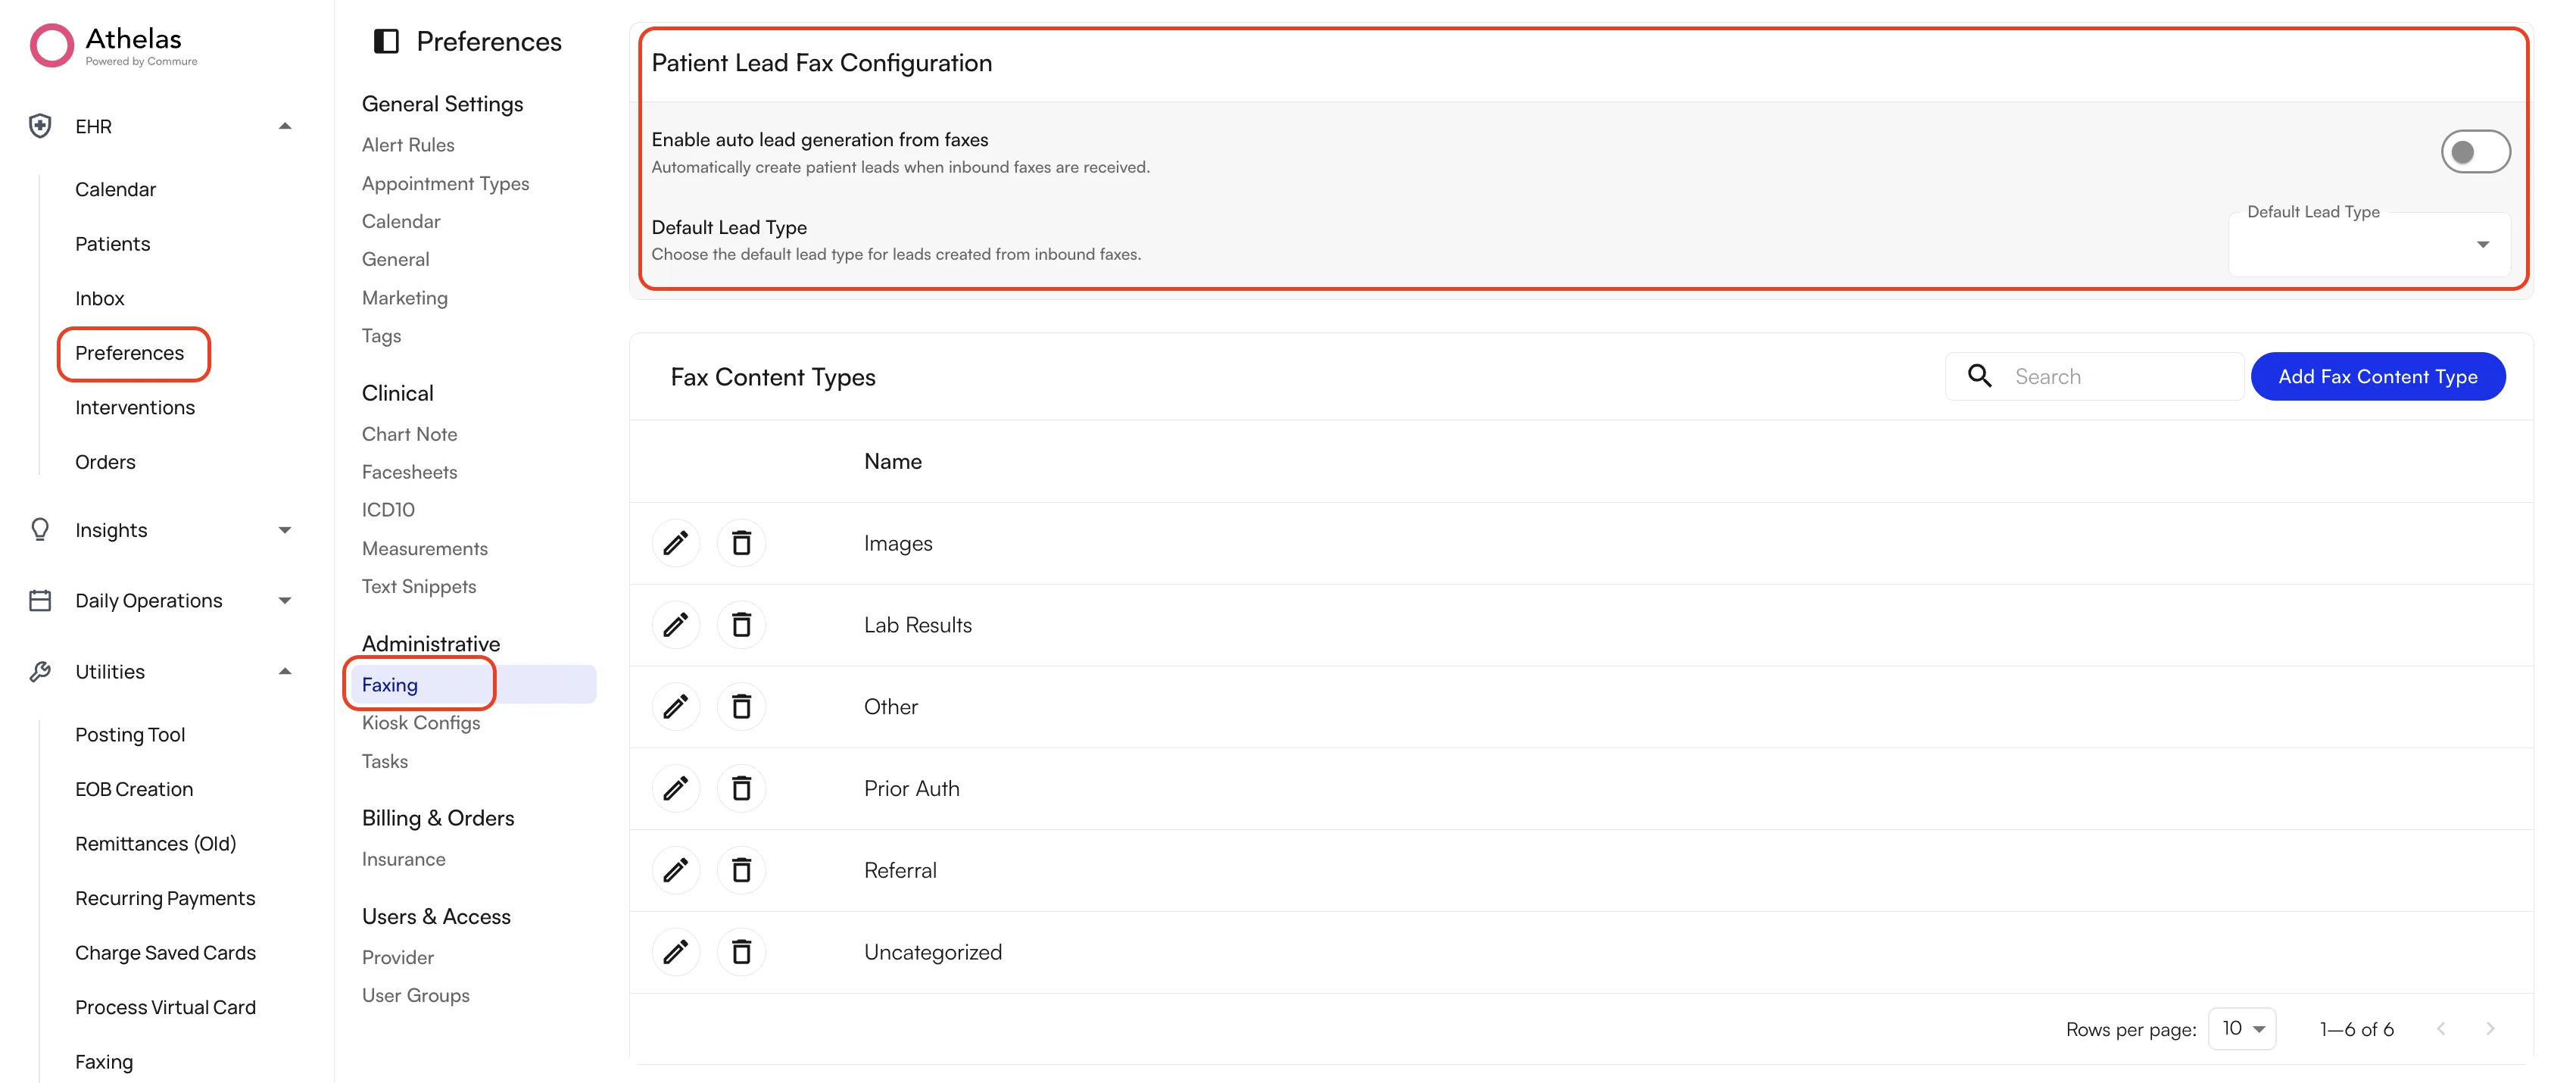Image resolution: width=2576 pixels, height=1083 pixels.
Task: Go to next table page arrow
Action: pyautogui.click(x=2490, y=1029)
